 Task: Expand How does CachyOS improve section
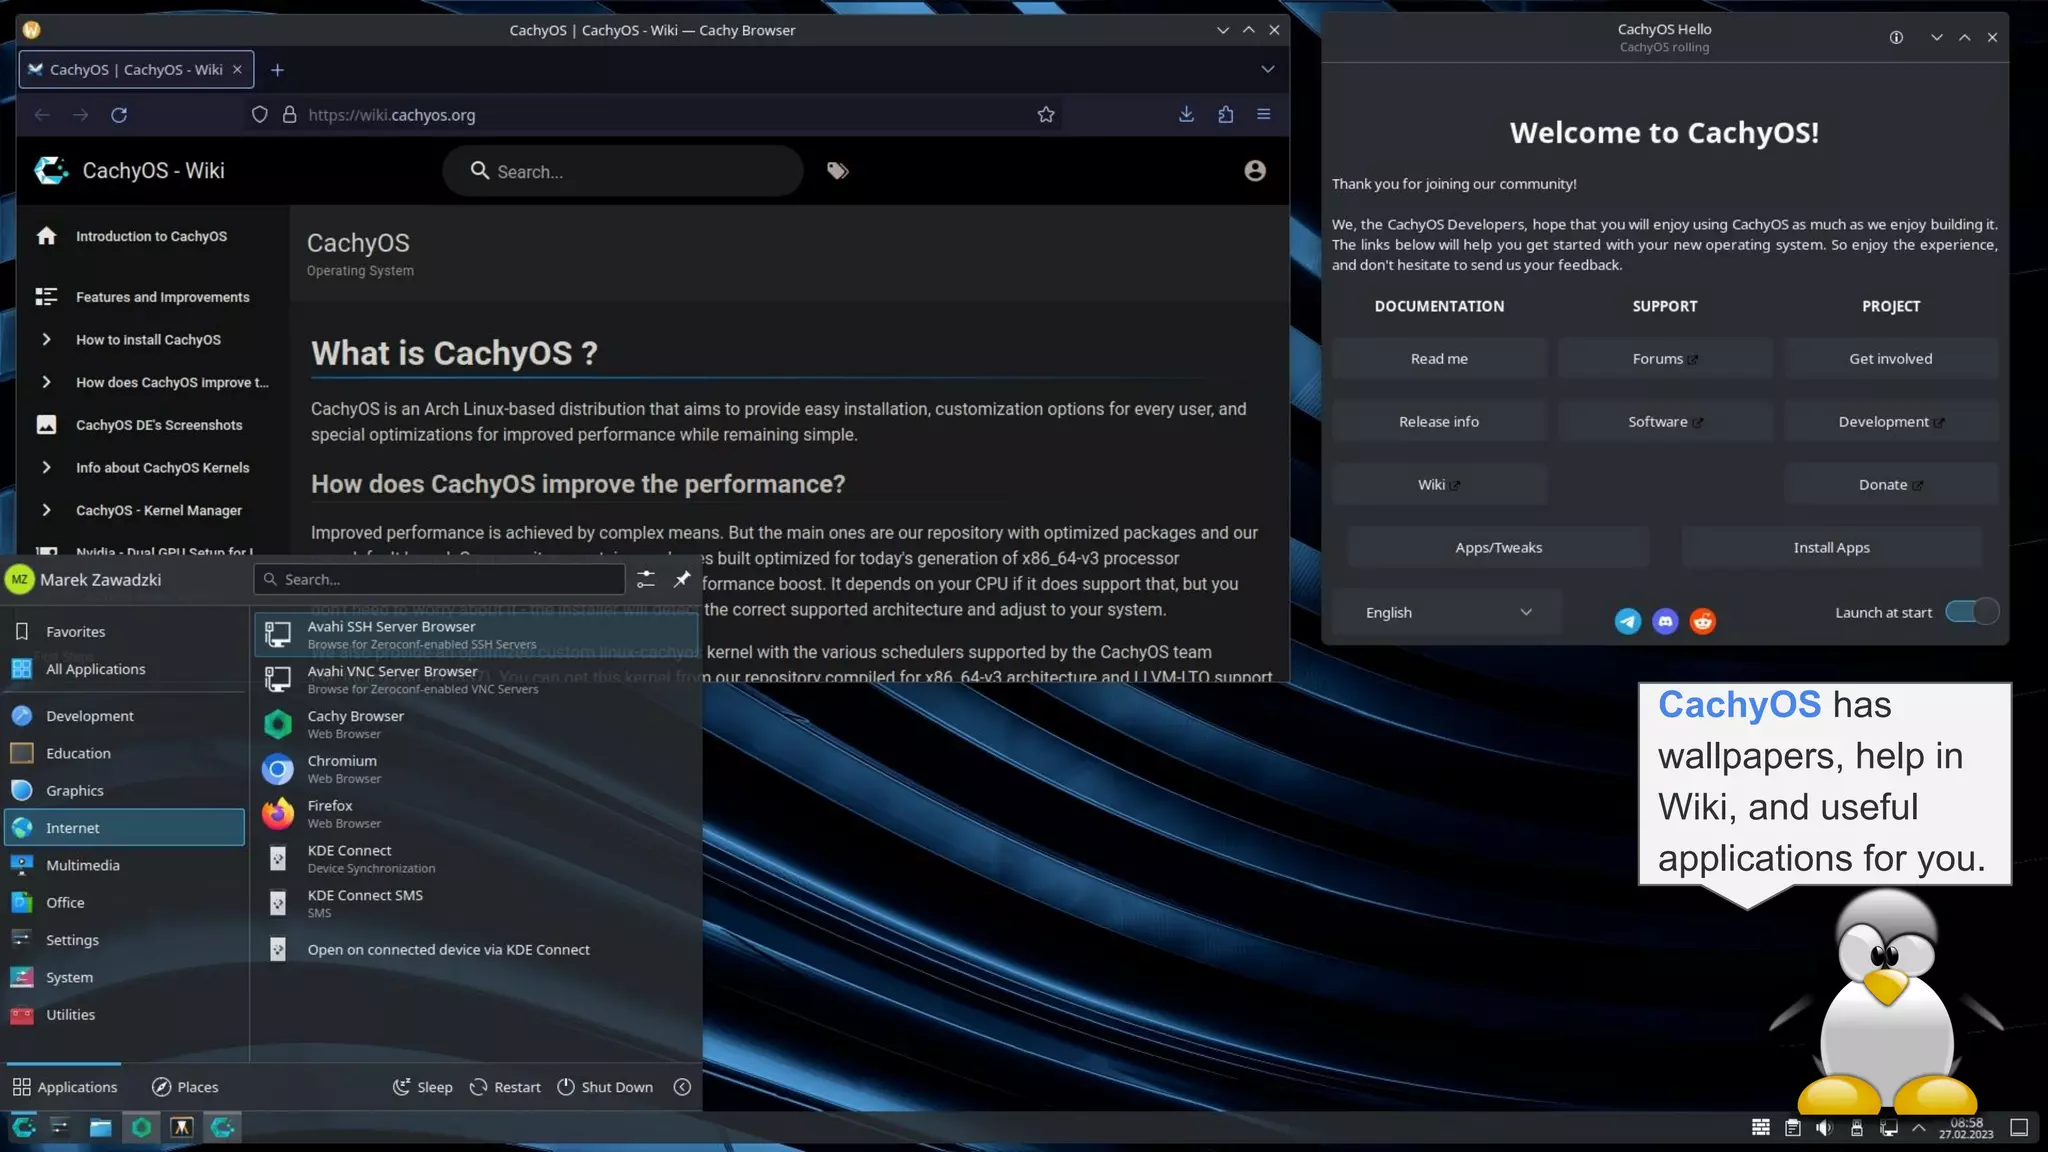pyautogui.click(x=46, y=382)
